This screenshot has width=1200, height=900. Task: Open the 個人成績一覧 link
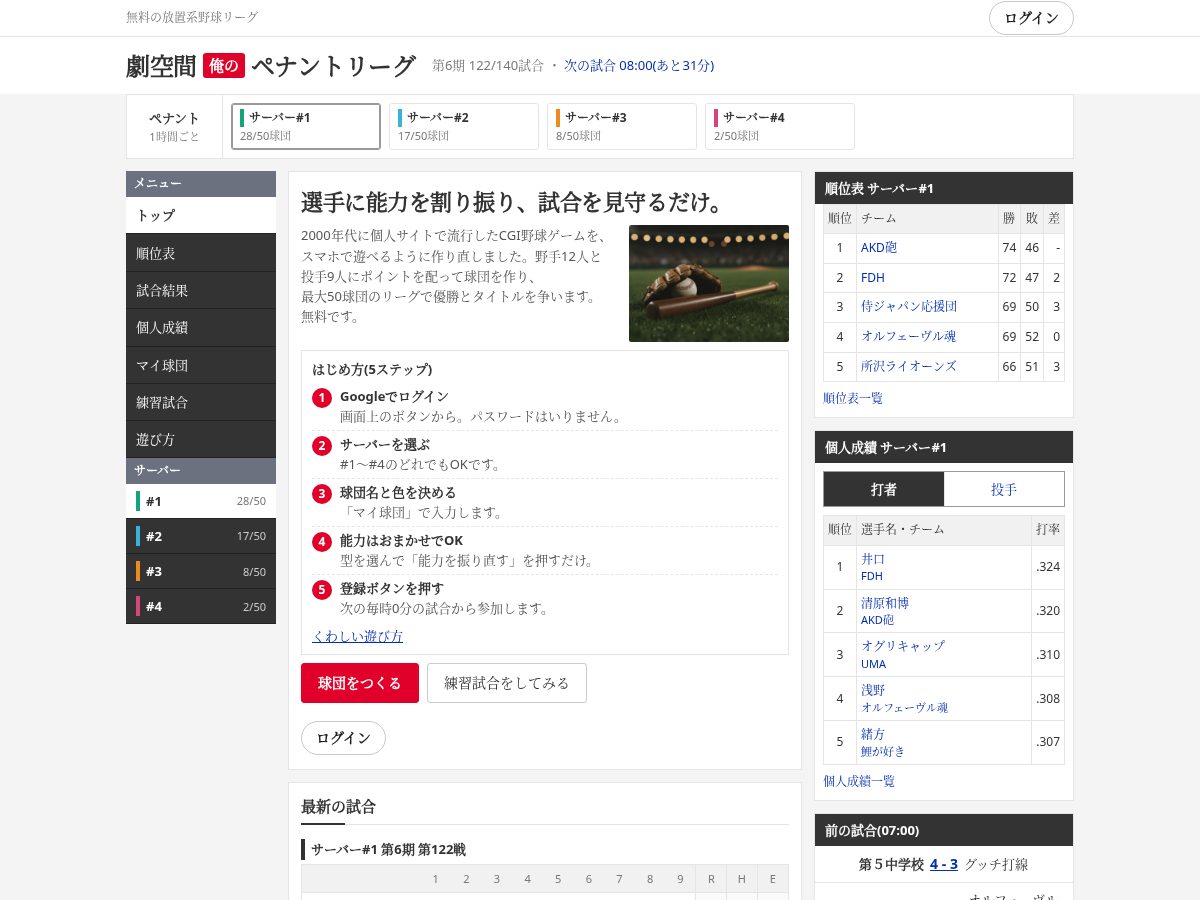(859, 781)
